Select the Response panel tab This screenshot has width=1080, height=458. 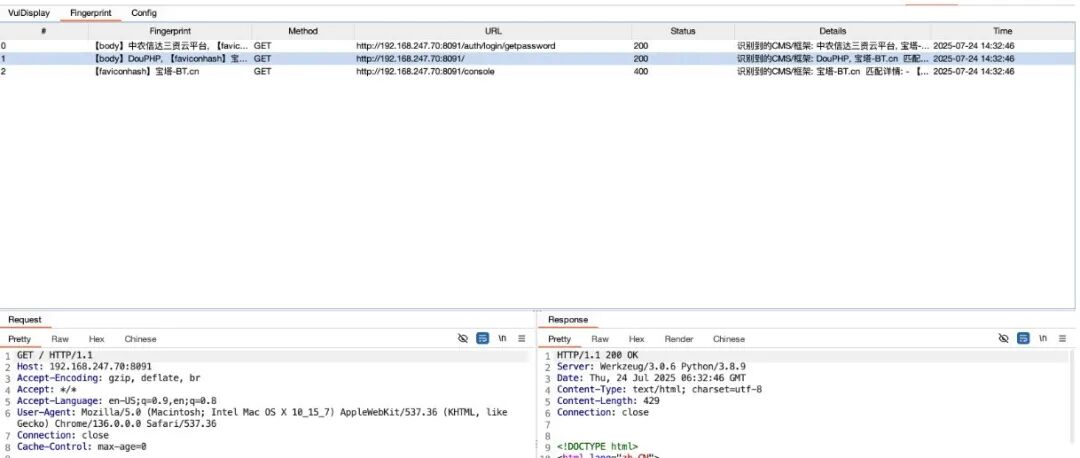tap(568, 320)
